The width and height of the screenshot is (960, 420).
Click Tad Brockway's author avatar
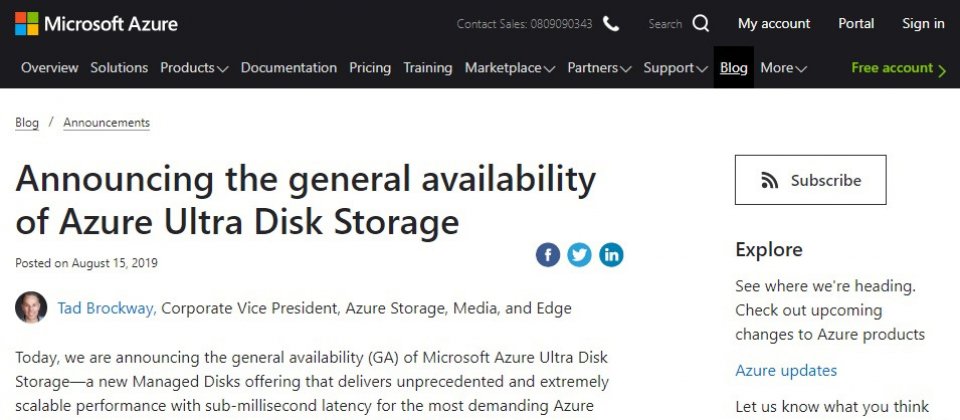click(x=31, y=308)
